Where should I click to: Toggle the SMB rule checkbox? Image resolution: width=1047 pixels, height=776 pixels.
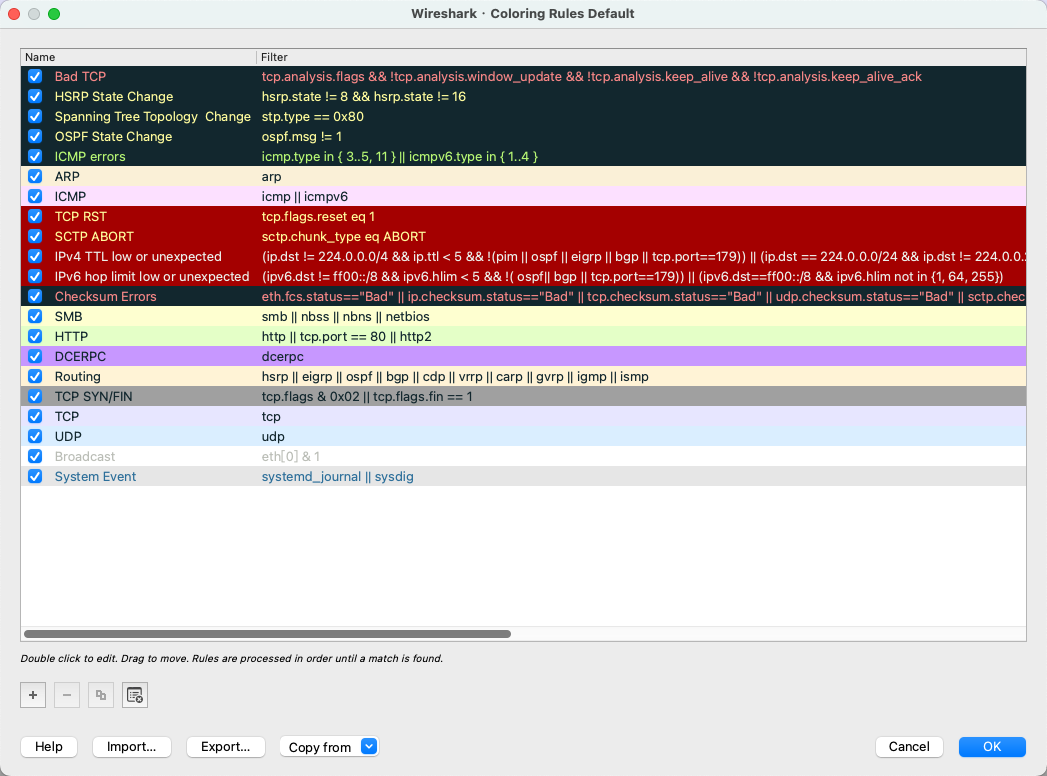pyautogui.click(x=35, y=317)
